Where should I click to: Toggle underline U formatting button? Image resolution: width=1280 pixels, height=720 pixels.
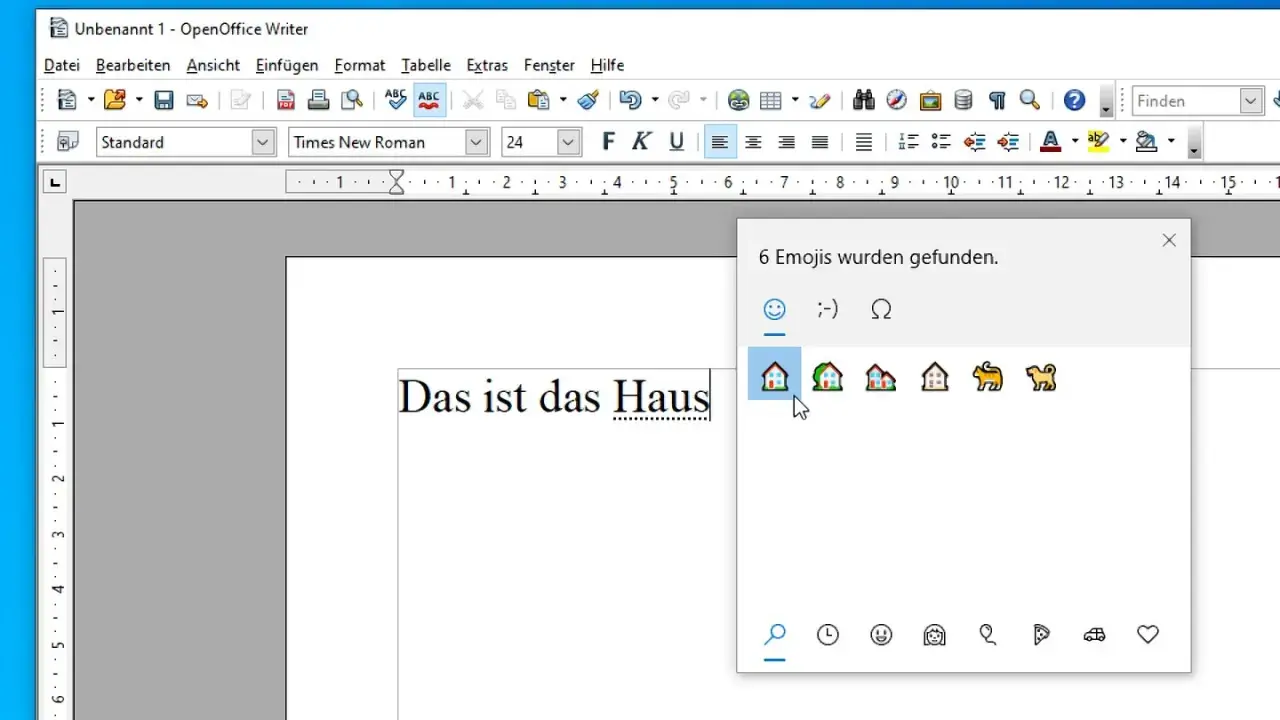pos(676,142)
